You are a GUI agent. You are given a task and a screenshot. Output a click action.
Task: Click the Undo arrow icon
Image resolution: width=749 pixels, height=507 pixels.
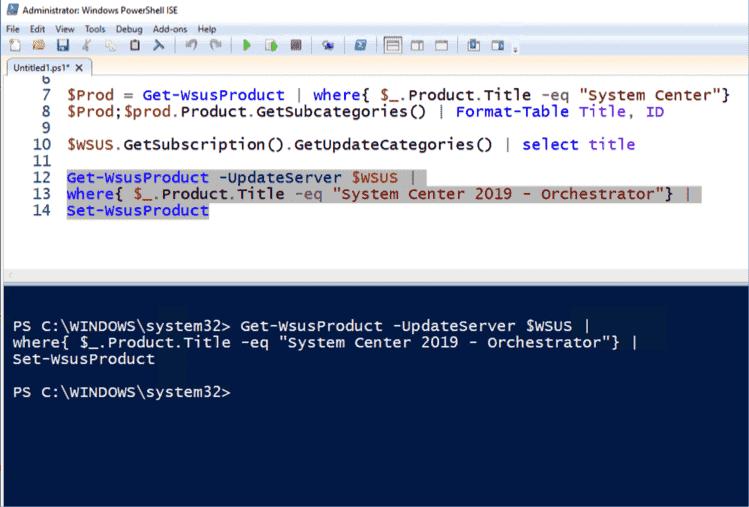click(x=192, y=45)
